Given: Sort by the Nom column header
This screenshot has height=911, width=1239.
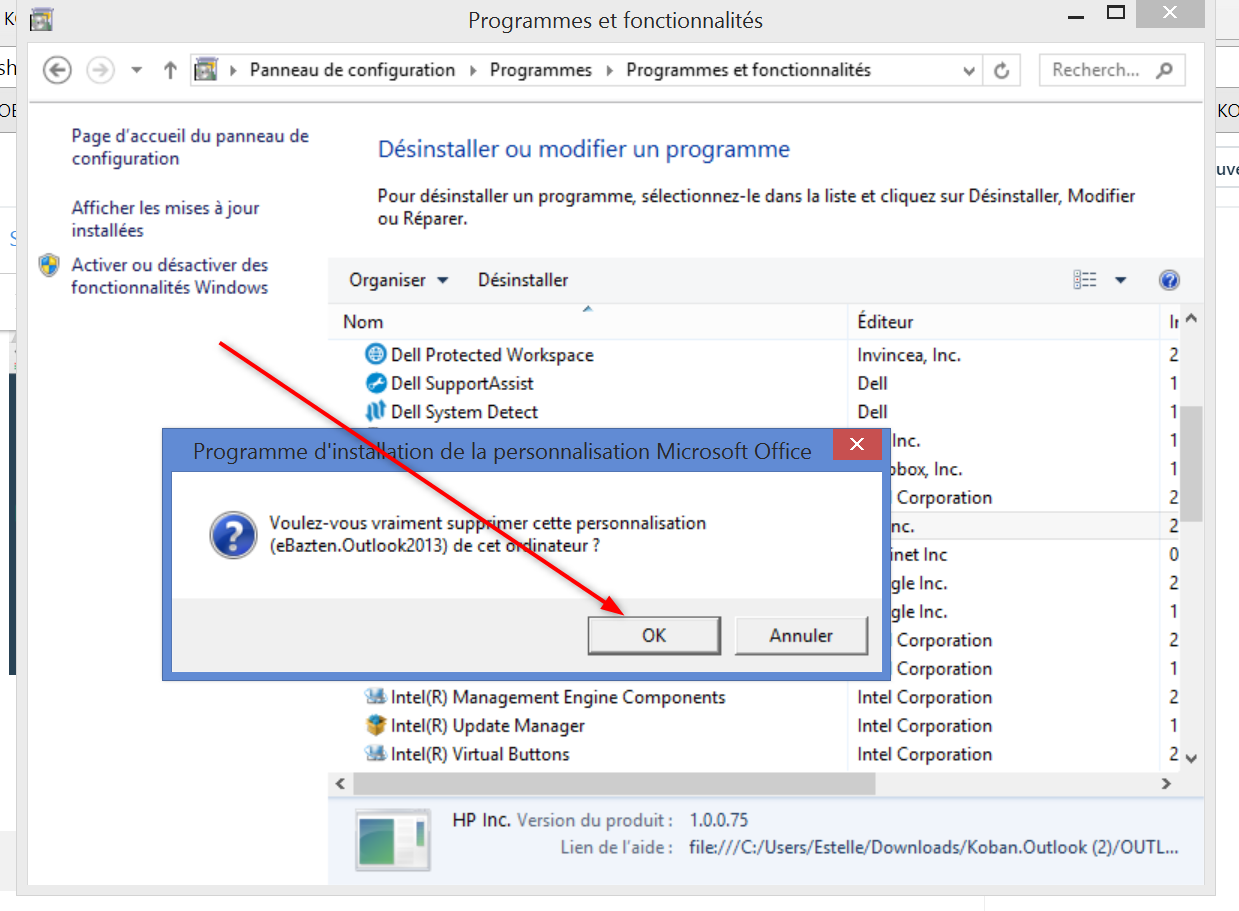Looking at the screenshot, I should tap(588, 322).
